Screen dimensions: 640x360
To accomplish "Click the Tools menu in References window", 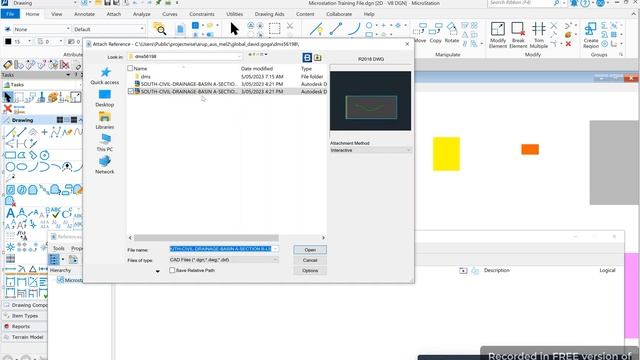I will tap(59, 248).
